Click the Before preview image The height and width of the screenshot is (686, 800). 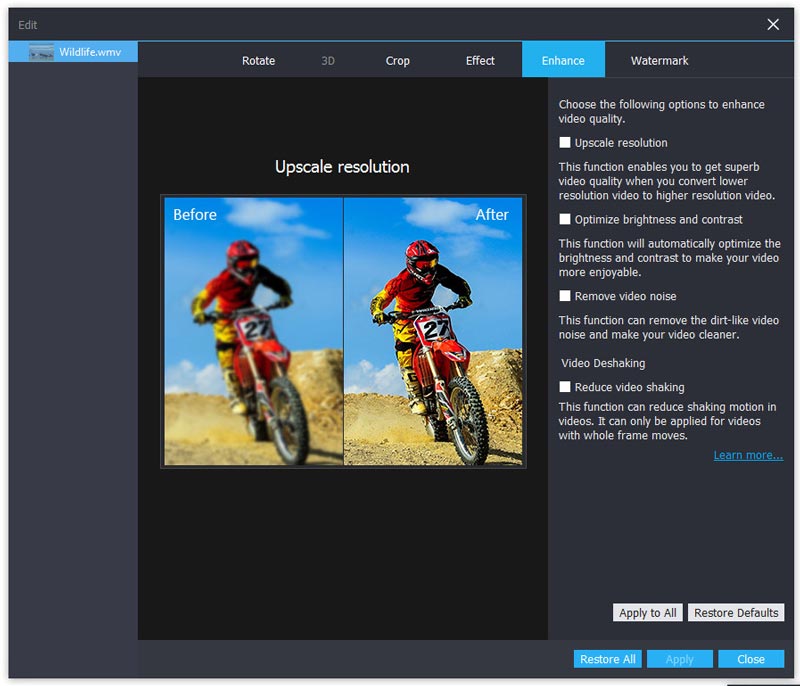[x=253, y=331]
